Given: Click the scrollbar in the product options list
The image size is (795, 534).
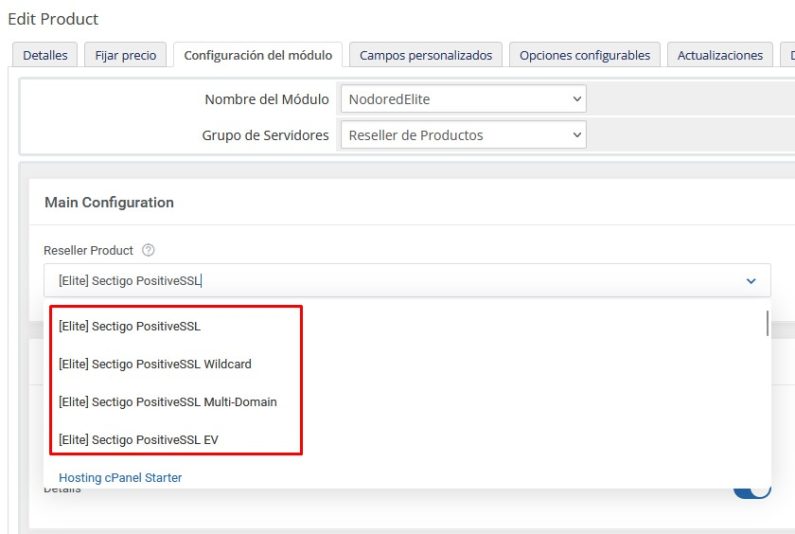Looking at the screenshot, I should click(767, 325).
